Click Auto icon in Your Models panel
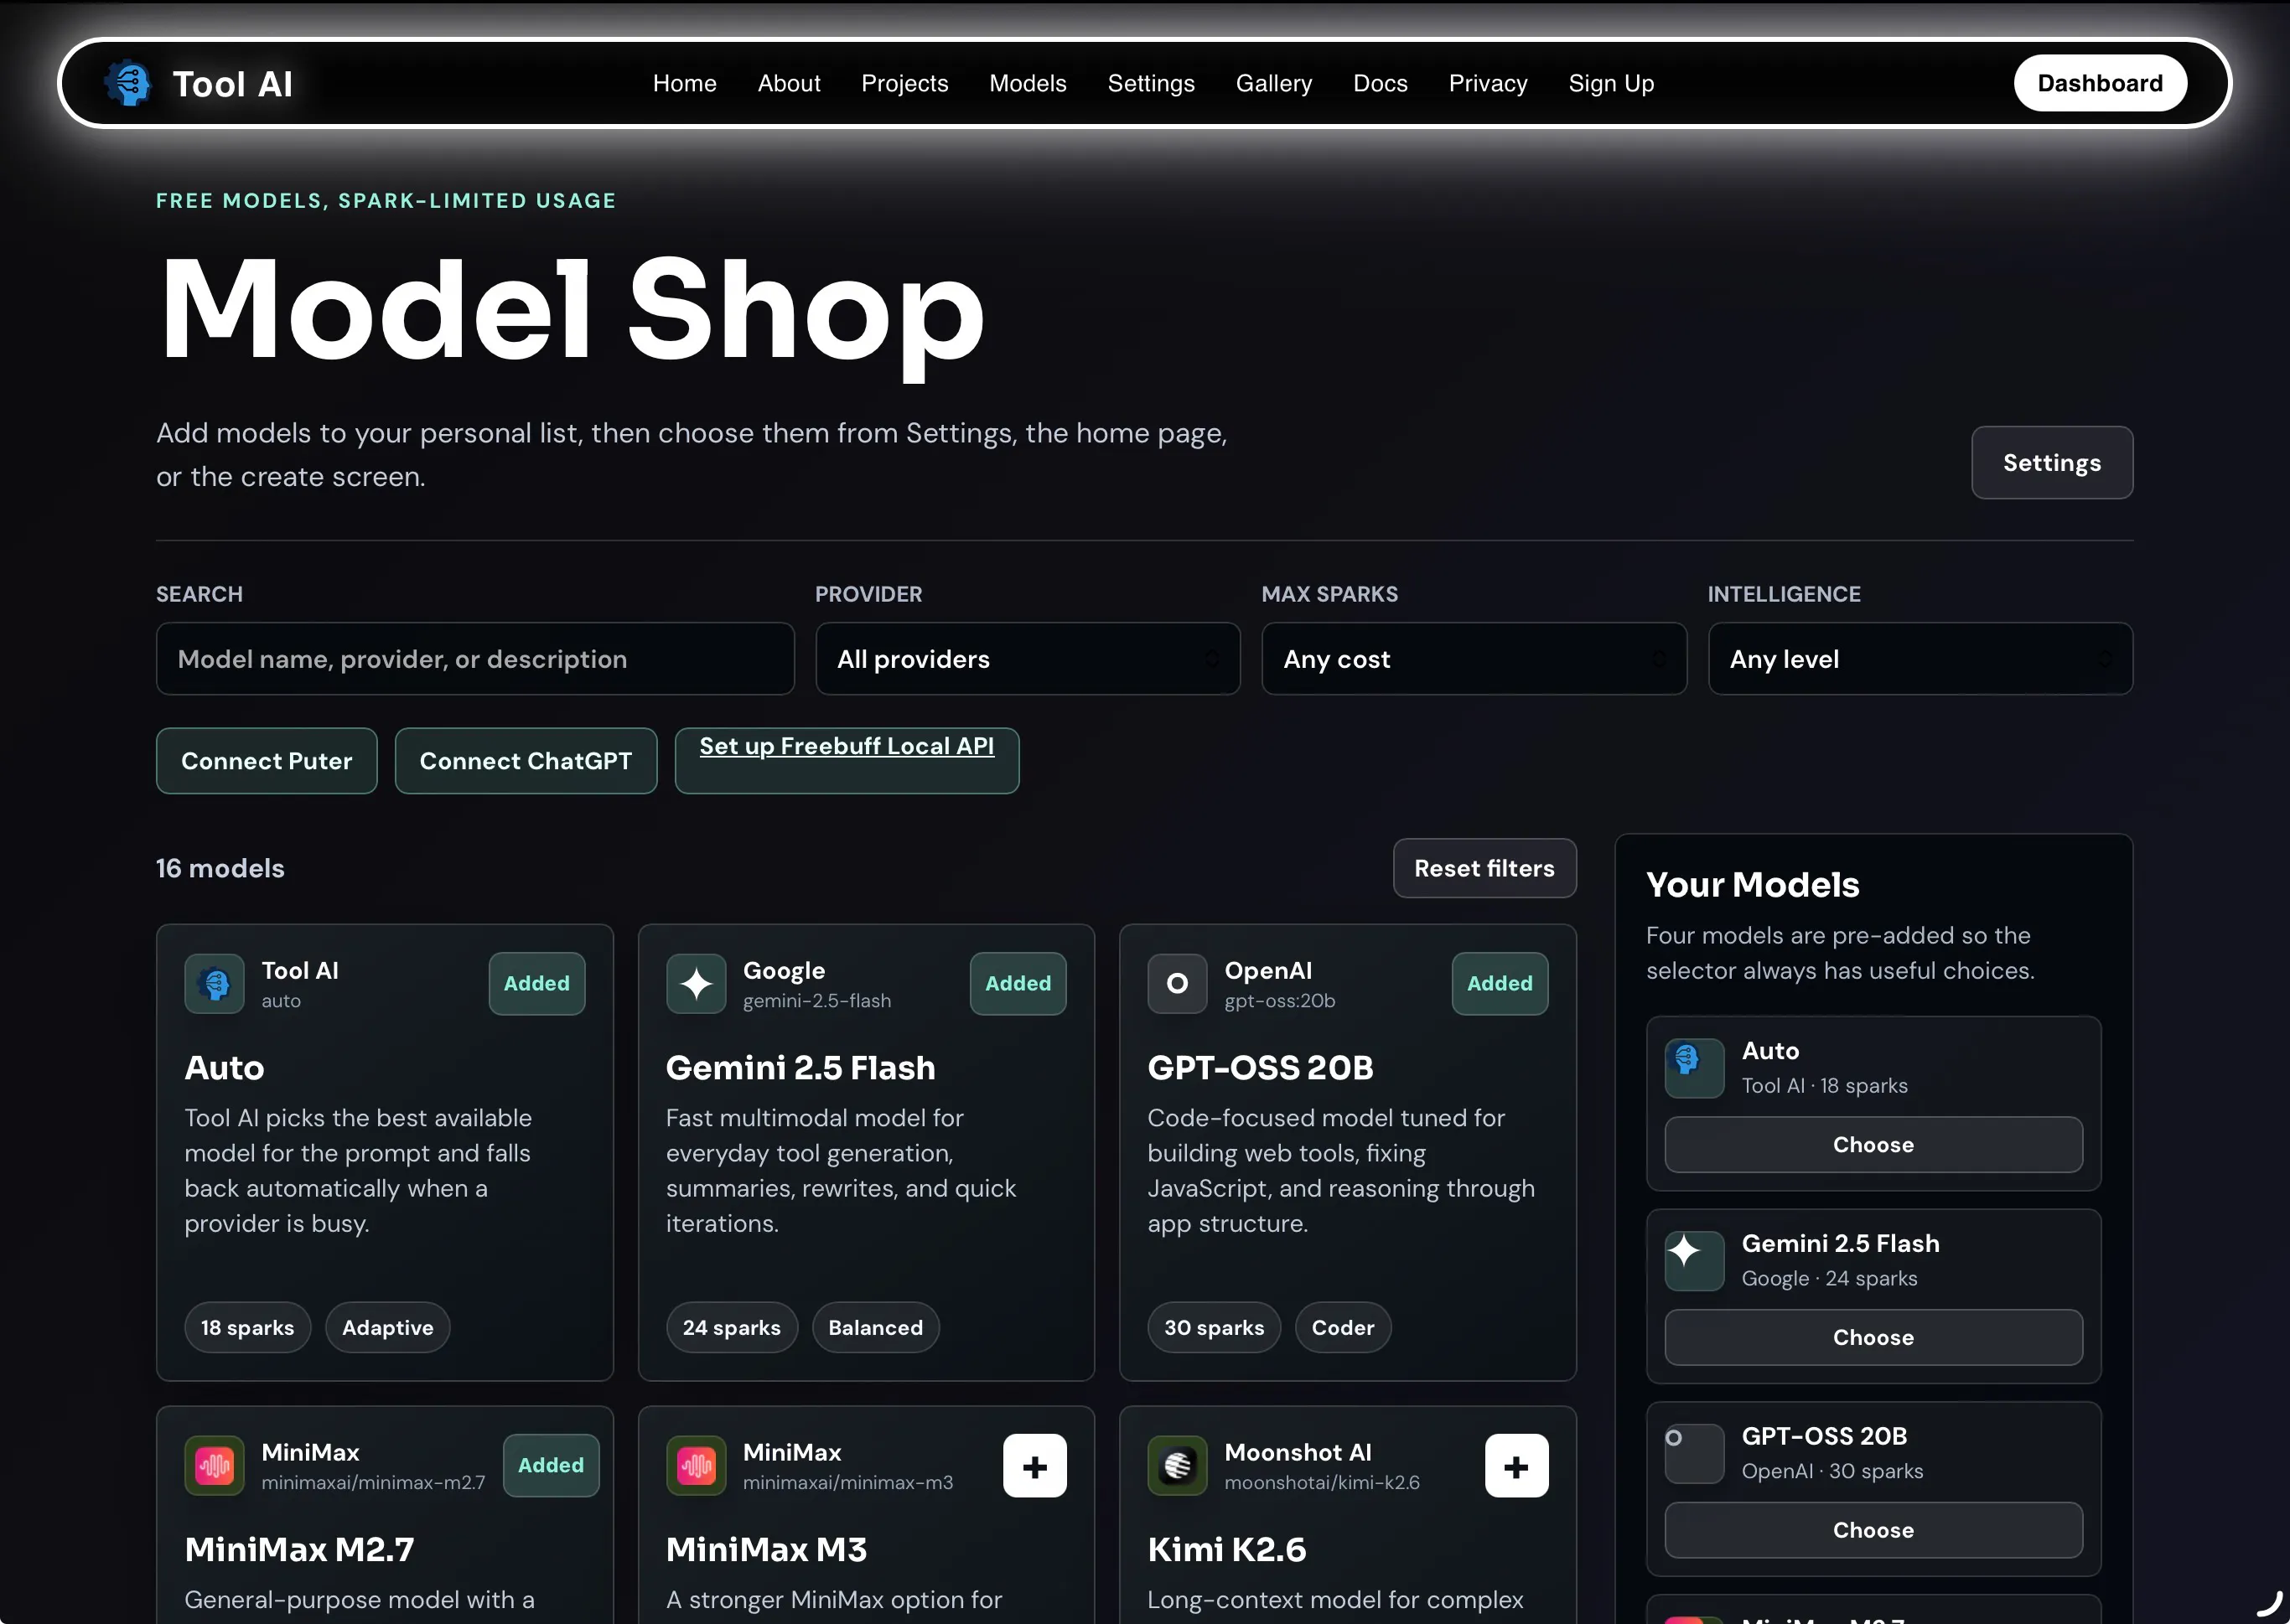Screen dimensions: 2290x1624 1694,1067
